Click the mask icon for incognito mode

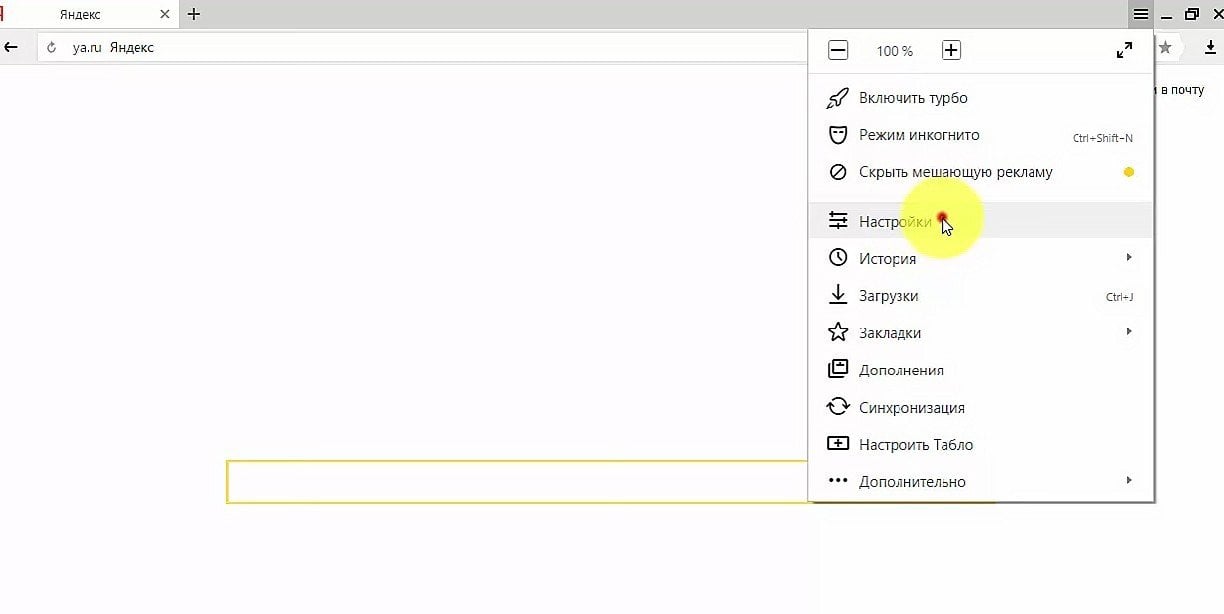[x=838, y=135]
